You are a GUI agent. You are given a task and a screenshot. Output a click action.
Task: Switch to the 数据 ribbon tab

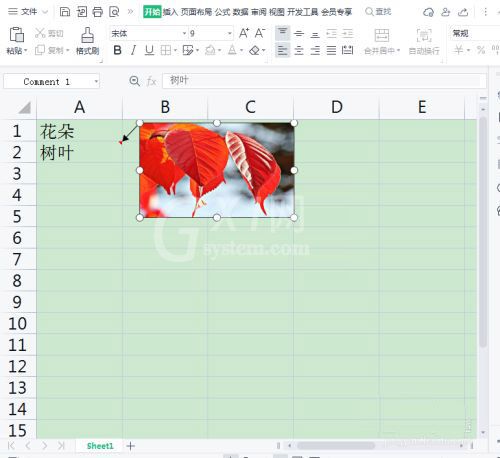point(240,12)
